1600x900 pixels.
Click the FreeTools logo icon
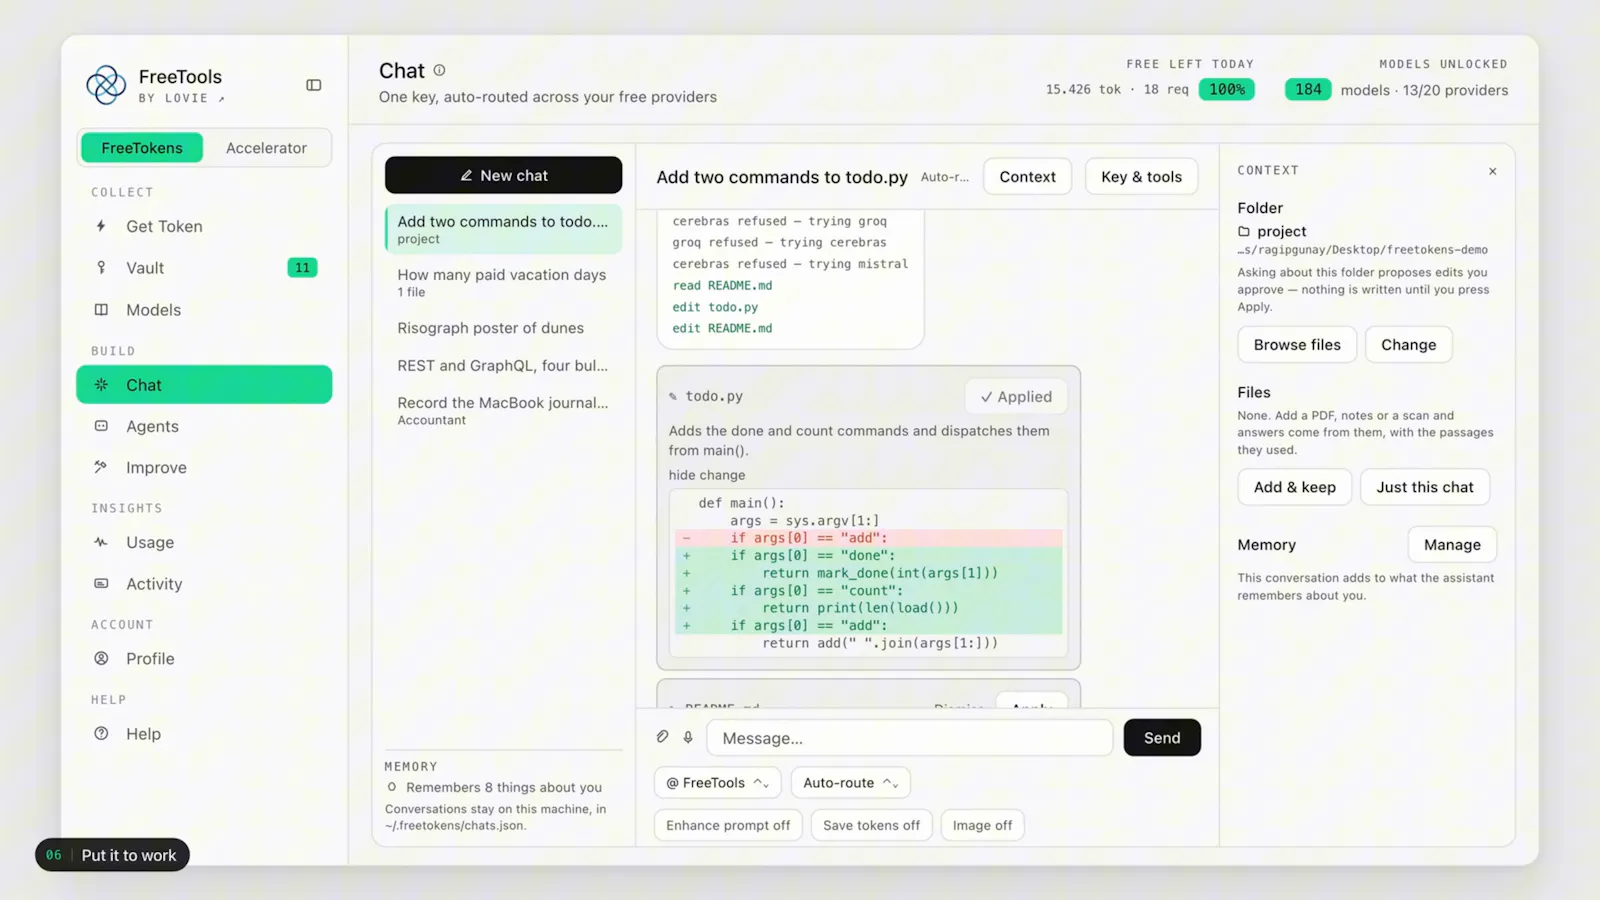106,85
